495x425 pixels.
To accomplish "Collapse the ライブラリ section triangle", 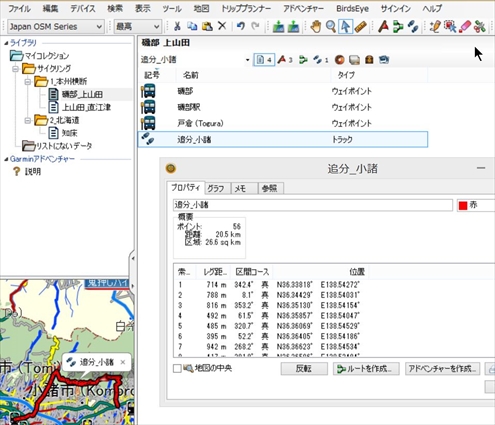I will pos(6,43).
